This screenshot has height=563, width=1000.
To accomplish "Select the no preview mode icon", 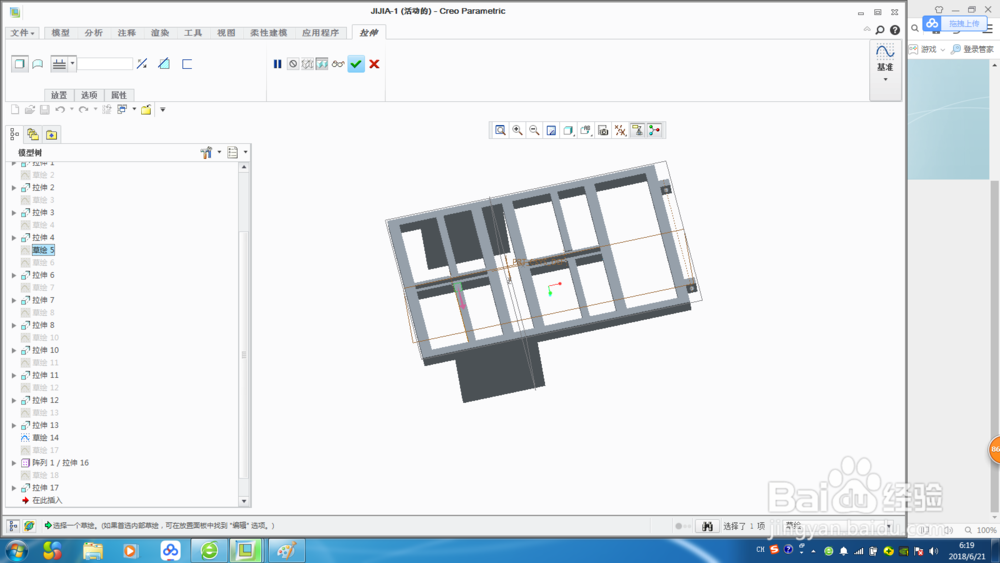I will (x=293, y=64).
